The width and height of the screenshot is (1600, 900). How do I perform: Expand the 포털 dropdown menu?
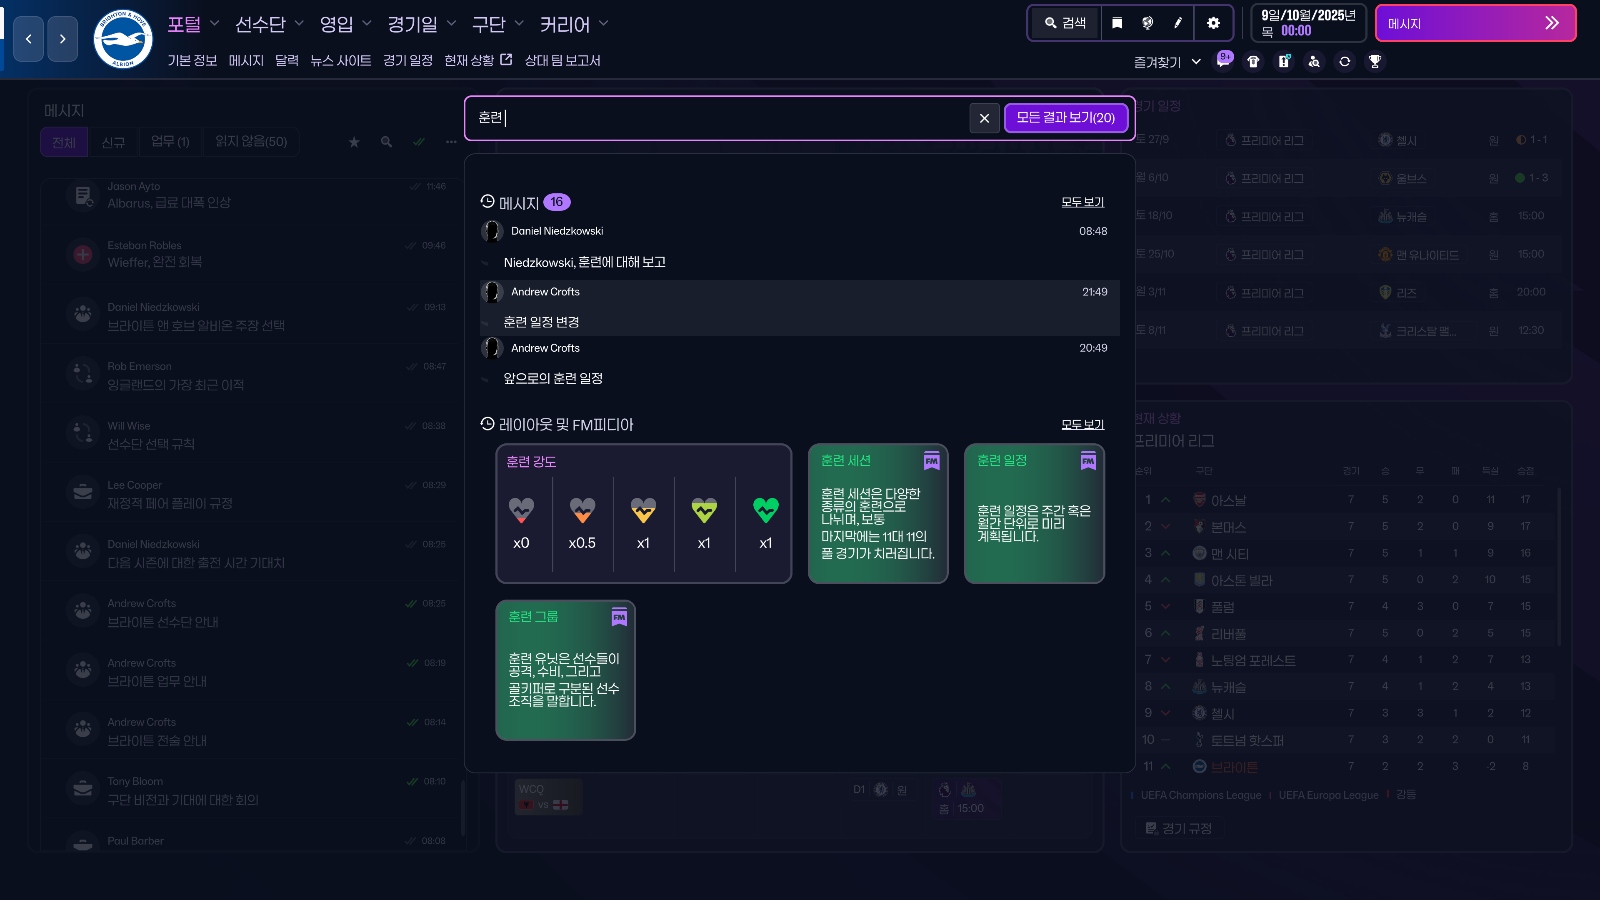[192, 24]
